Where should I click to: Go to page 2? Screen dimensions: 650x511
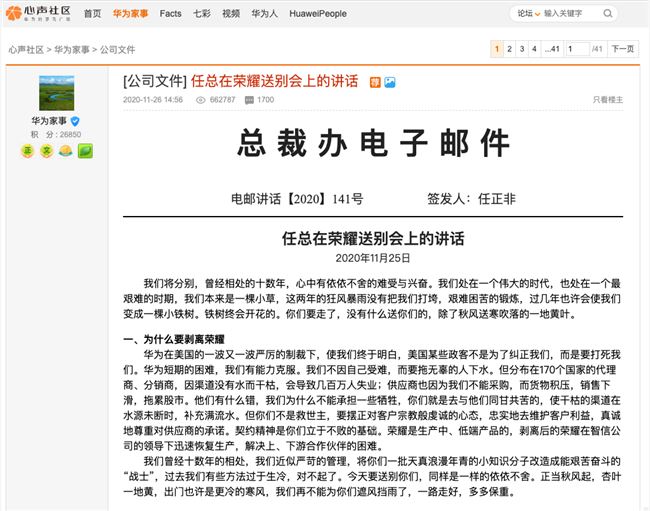509,49
